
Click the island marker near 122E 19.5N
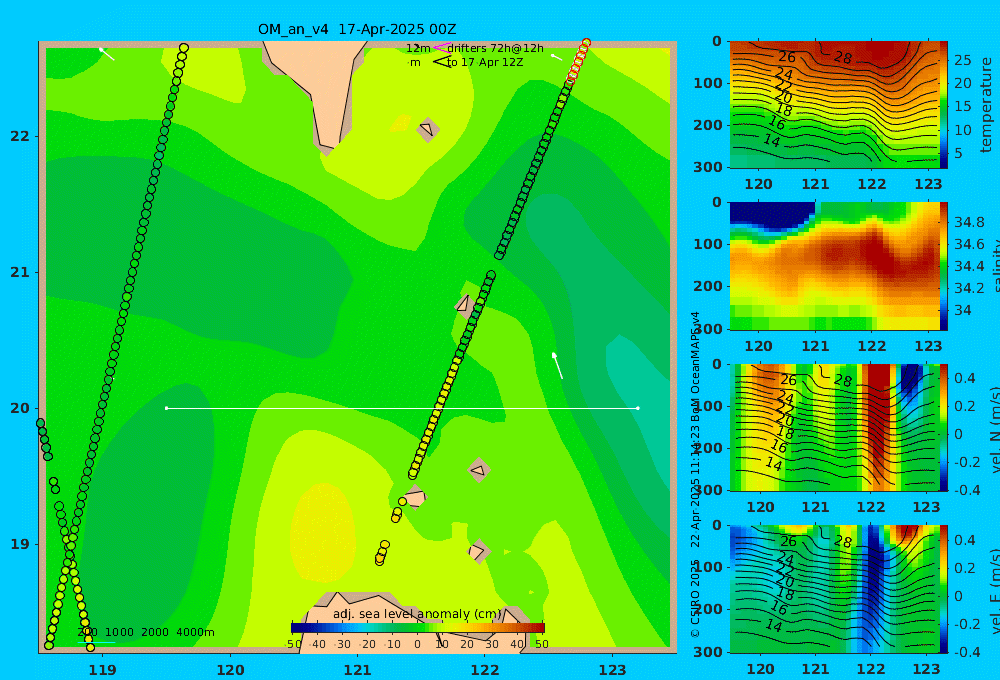click(479, 471)
